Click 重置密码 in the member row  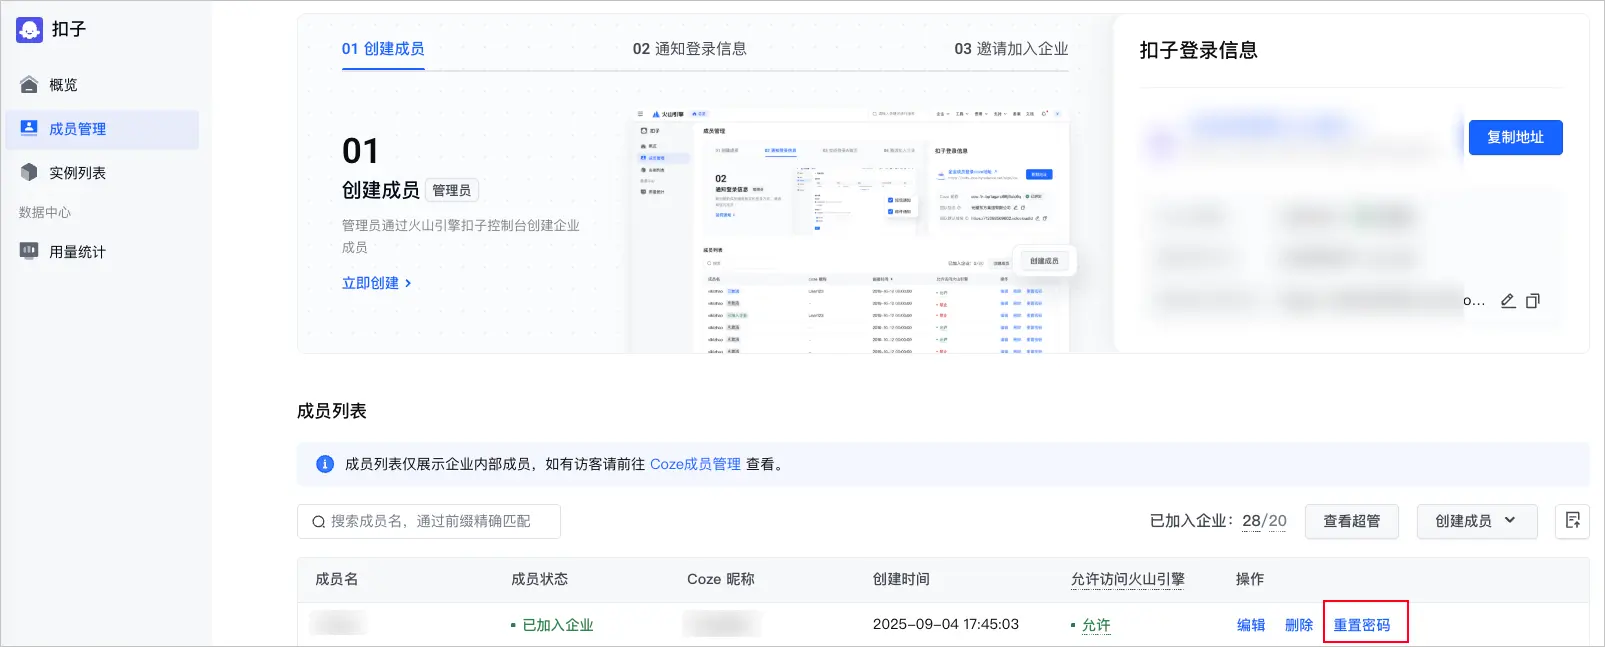tap(1362, 625)
